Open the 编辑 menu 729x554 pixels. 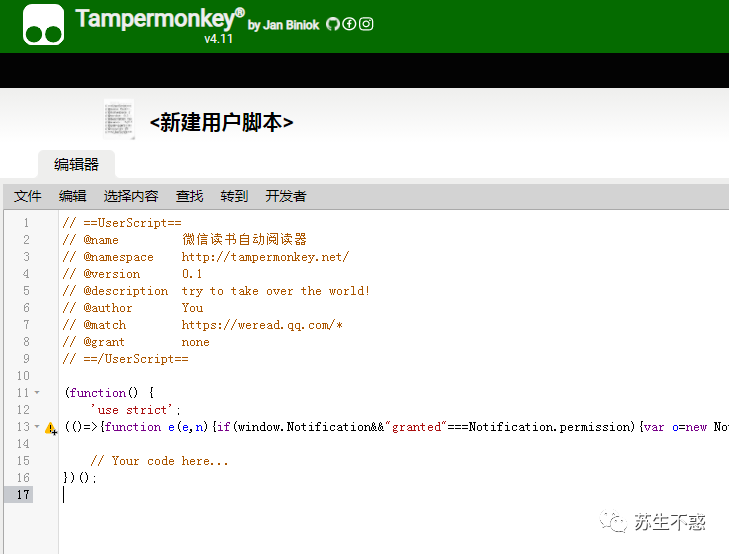73,196
